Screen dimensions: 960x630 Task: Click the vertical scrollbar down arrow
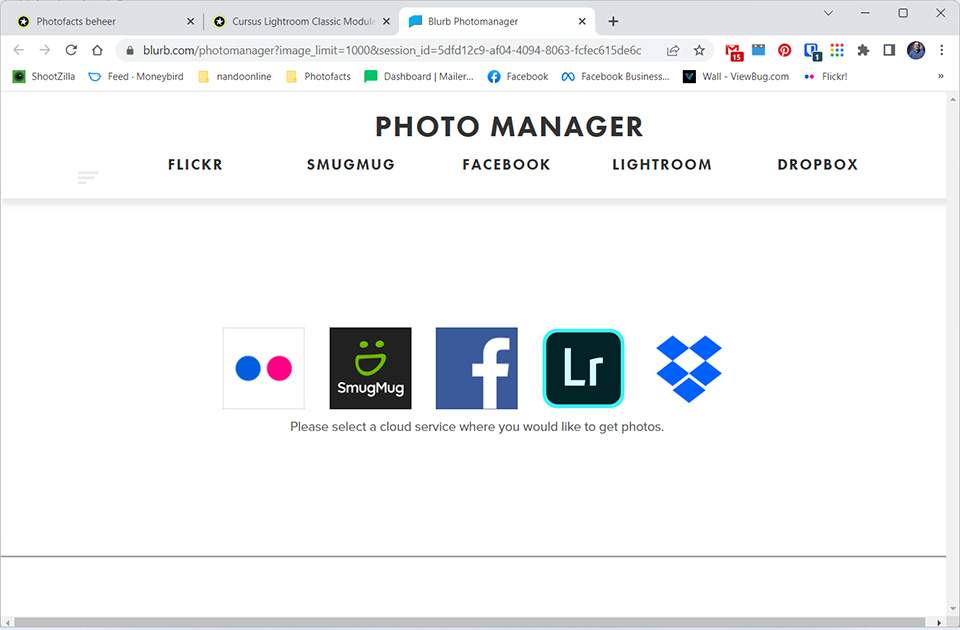pos(953,609)
